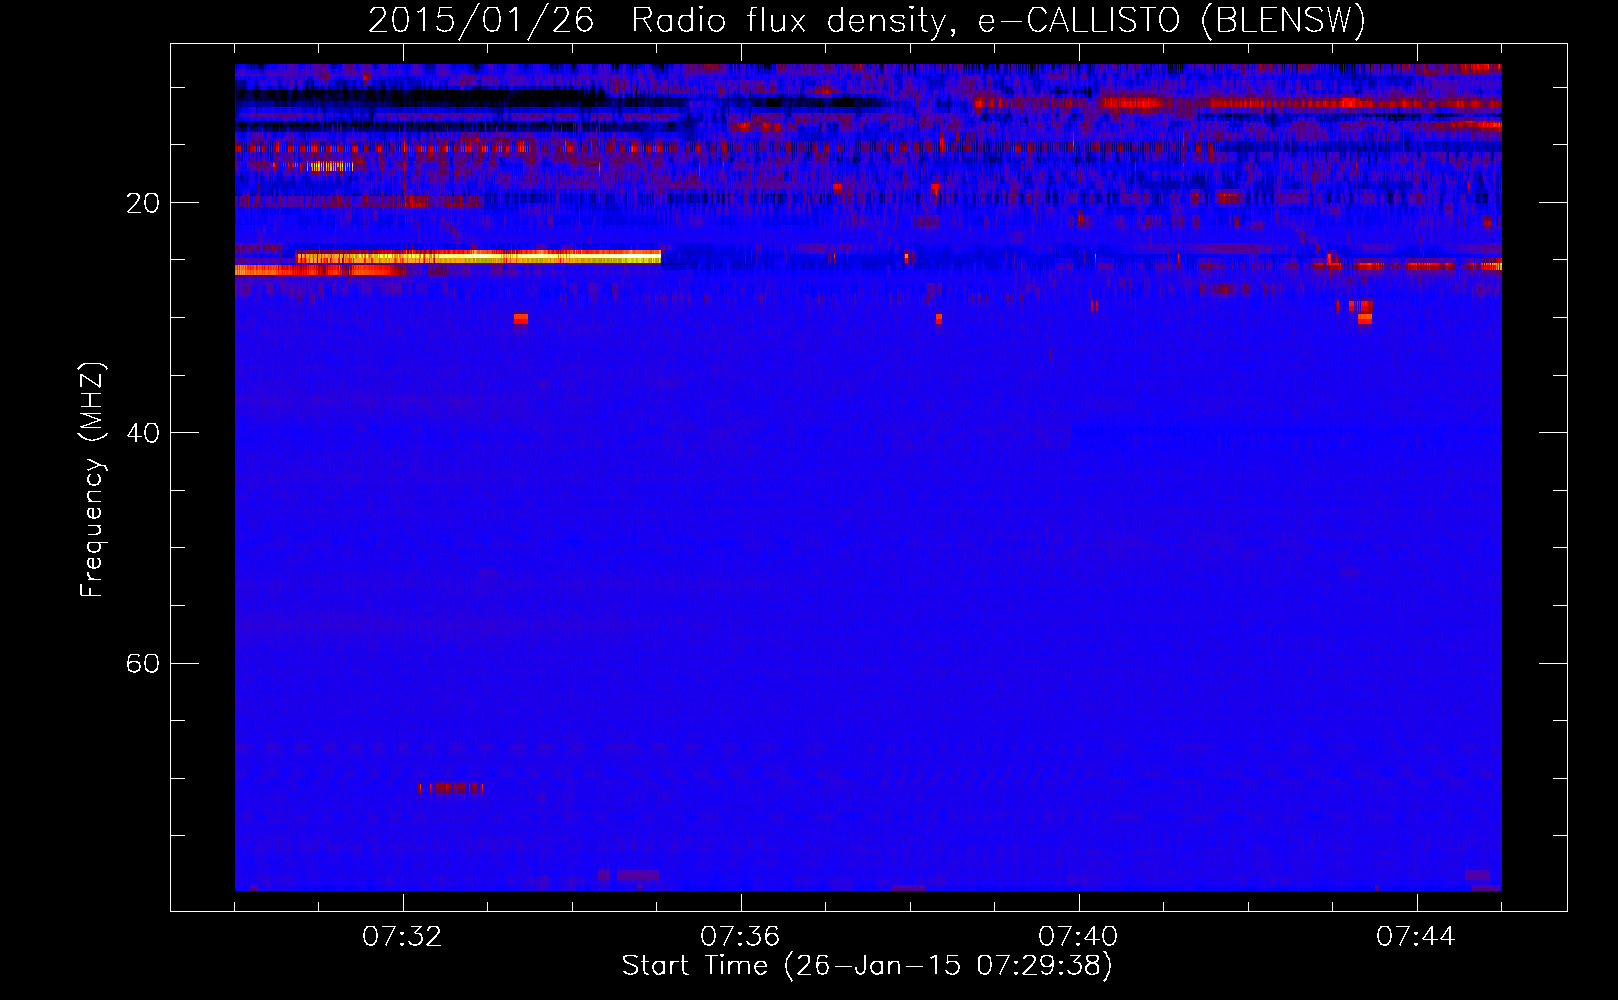Click the 07:32 time tick label

pos(403,937)
